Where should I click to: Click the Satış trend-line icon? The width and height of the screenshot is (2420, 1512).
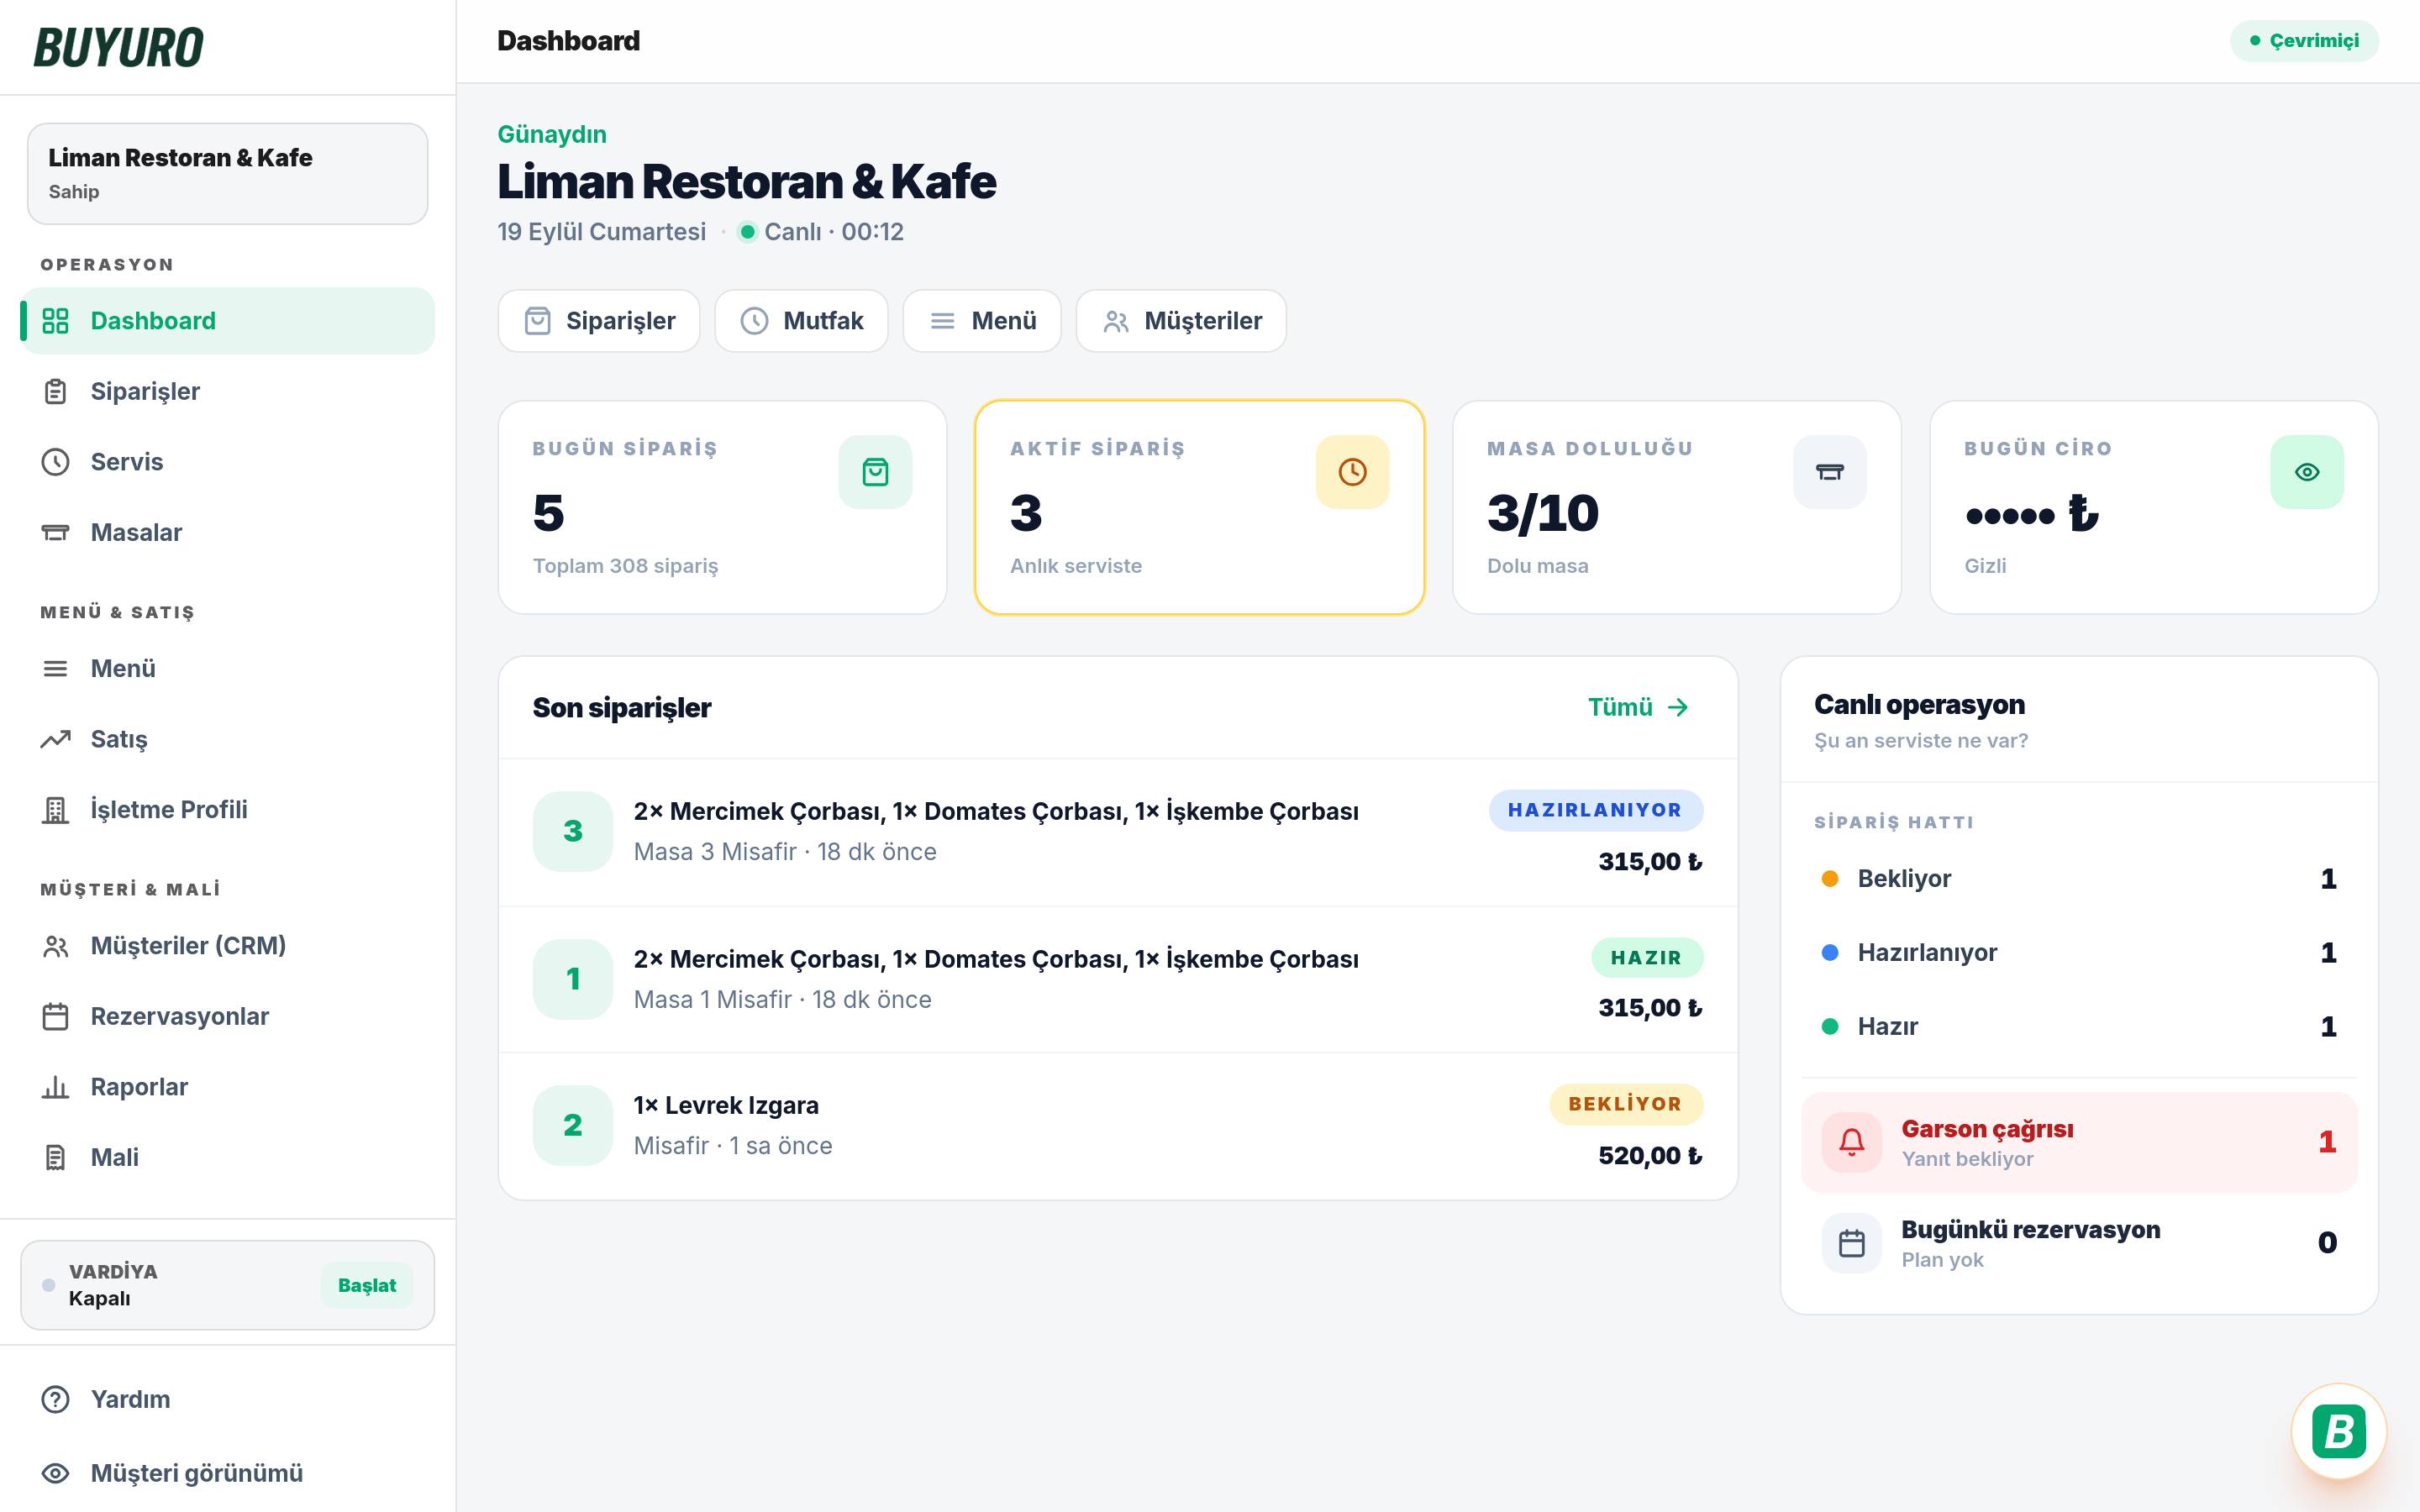[x=55, y=739]
